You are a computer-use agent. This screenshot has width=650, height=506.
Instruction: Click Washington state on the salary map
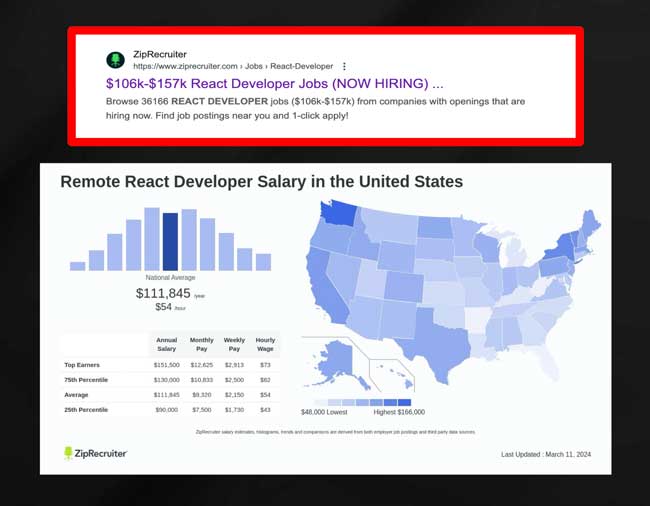(339, 213)
